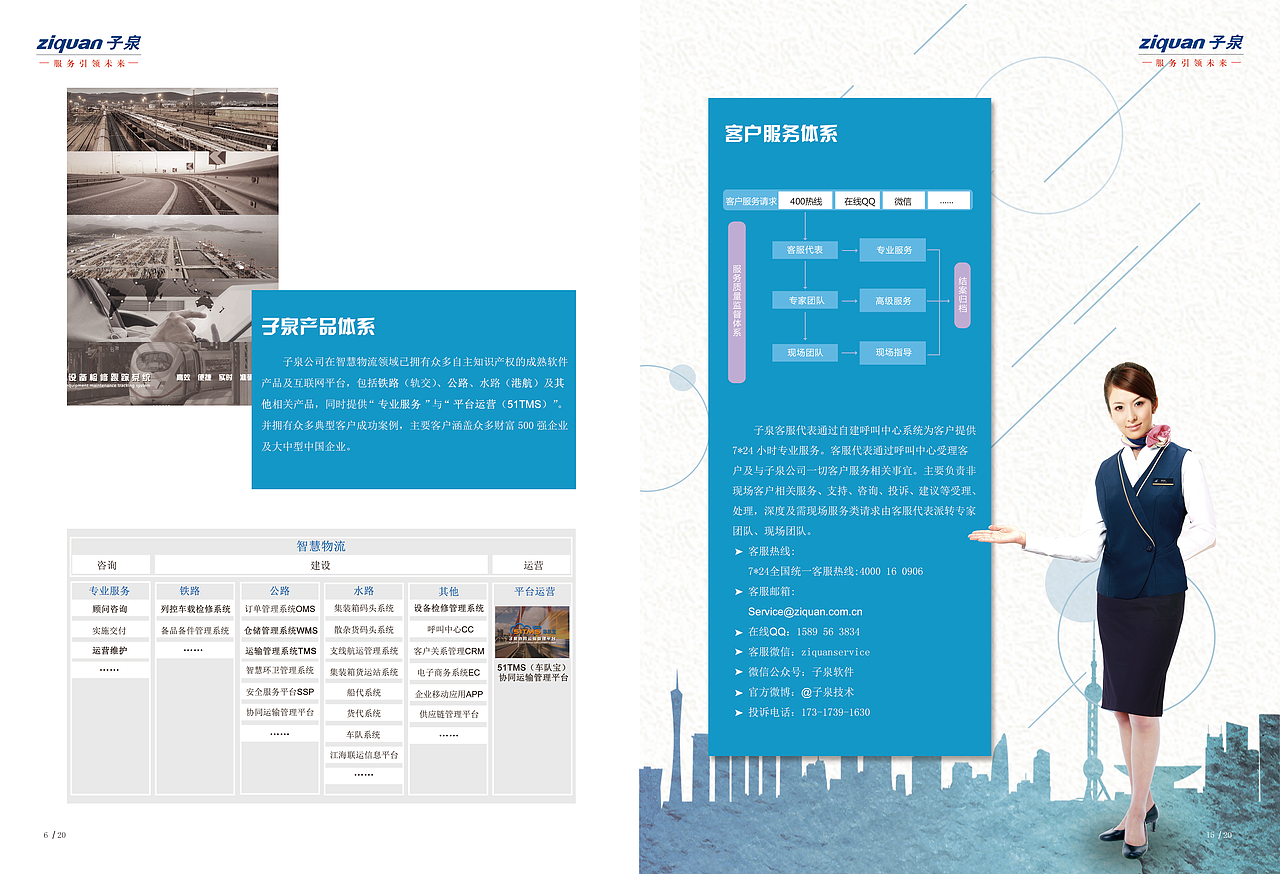Click the 江海联运信息平台 cell
The image size is (1280, 874).
pyautogui.click(x=364, y=755)
